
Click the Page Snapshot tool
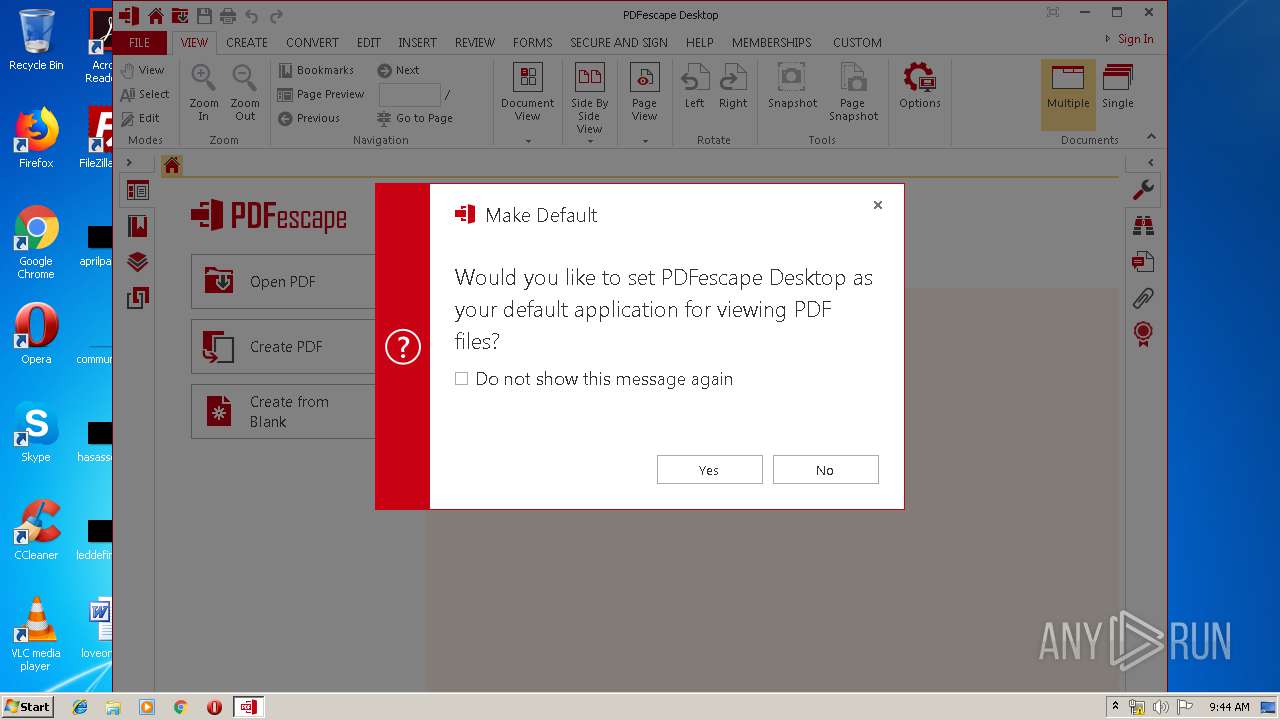853,92
